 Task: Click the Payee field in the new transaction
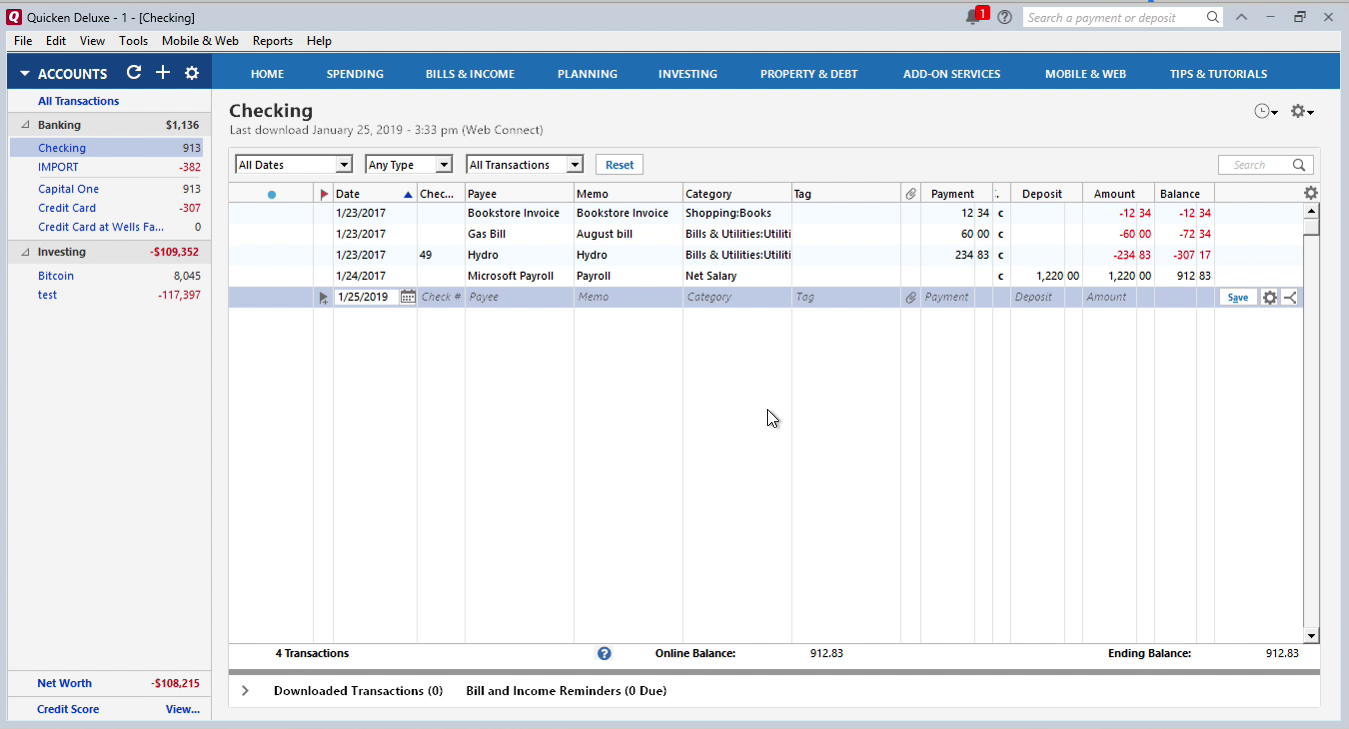click(x=519, y=297)
